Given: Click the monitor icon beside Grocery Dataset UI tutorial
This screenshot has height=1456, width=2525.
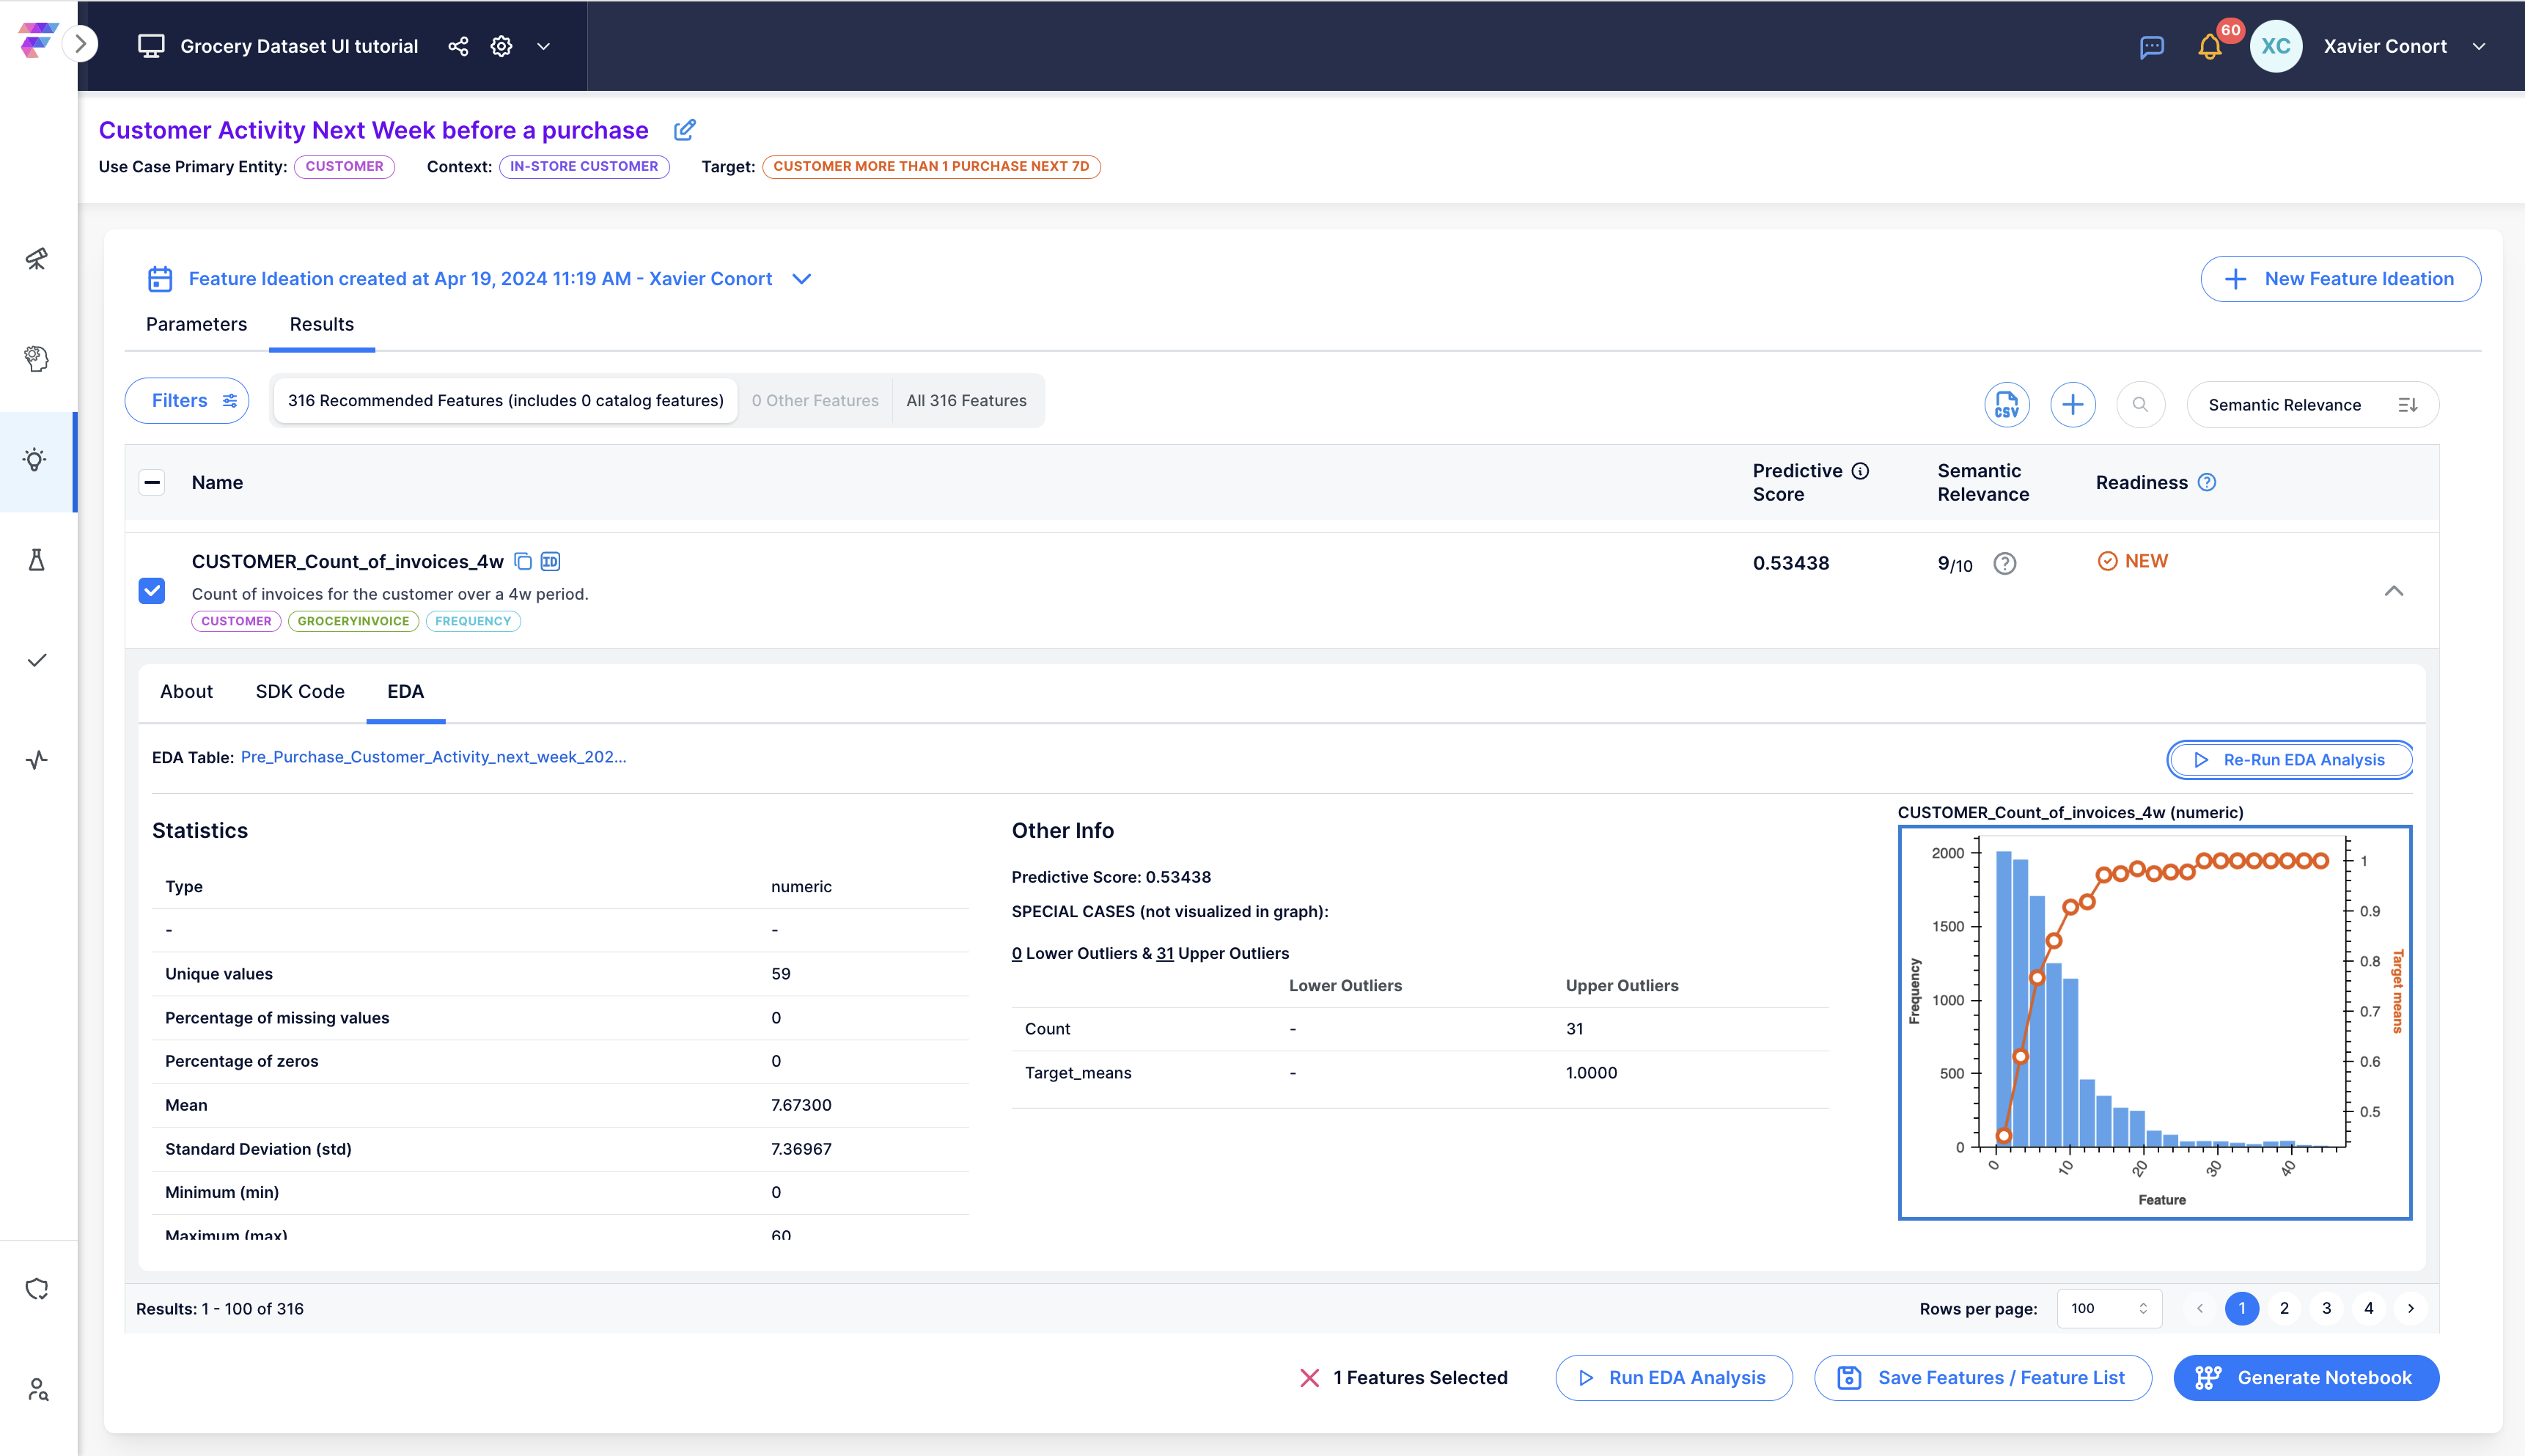Looking at the screenshot, I should click(x=151, y=46).
